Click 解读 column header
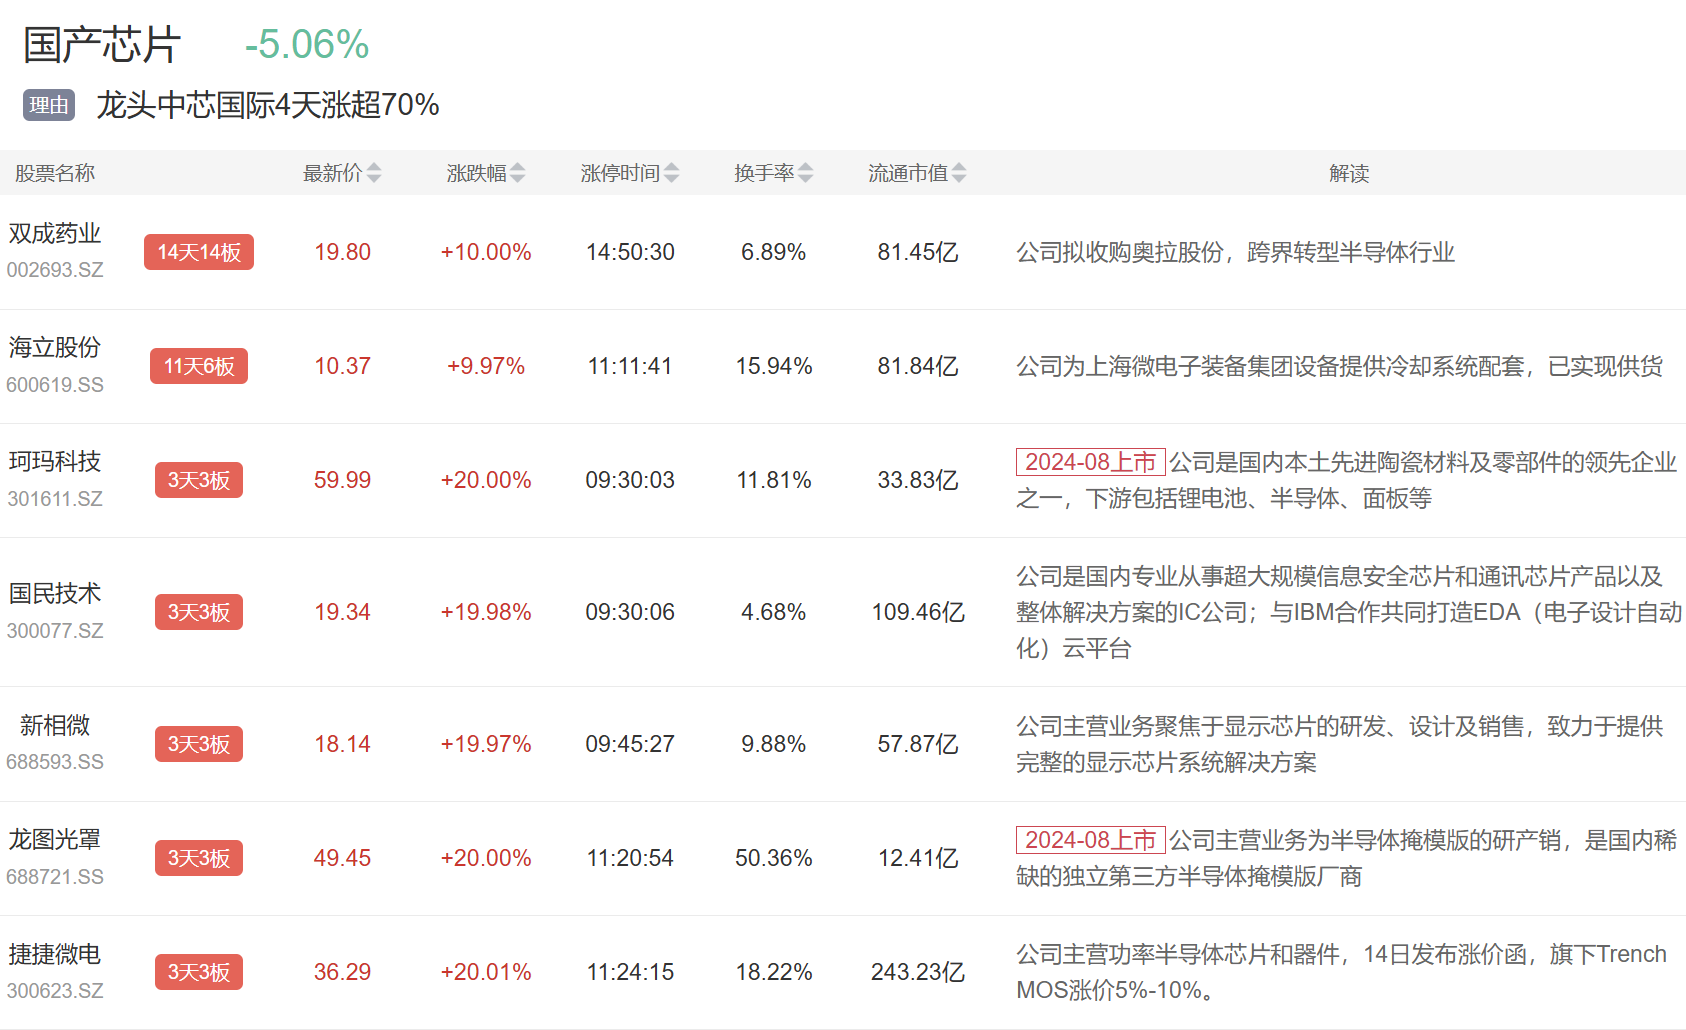The width and height of the screenshot is (1686, 1030). click(1348, 173)
